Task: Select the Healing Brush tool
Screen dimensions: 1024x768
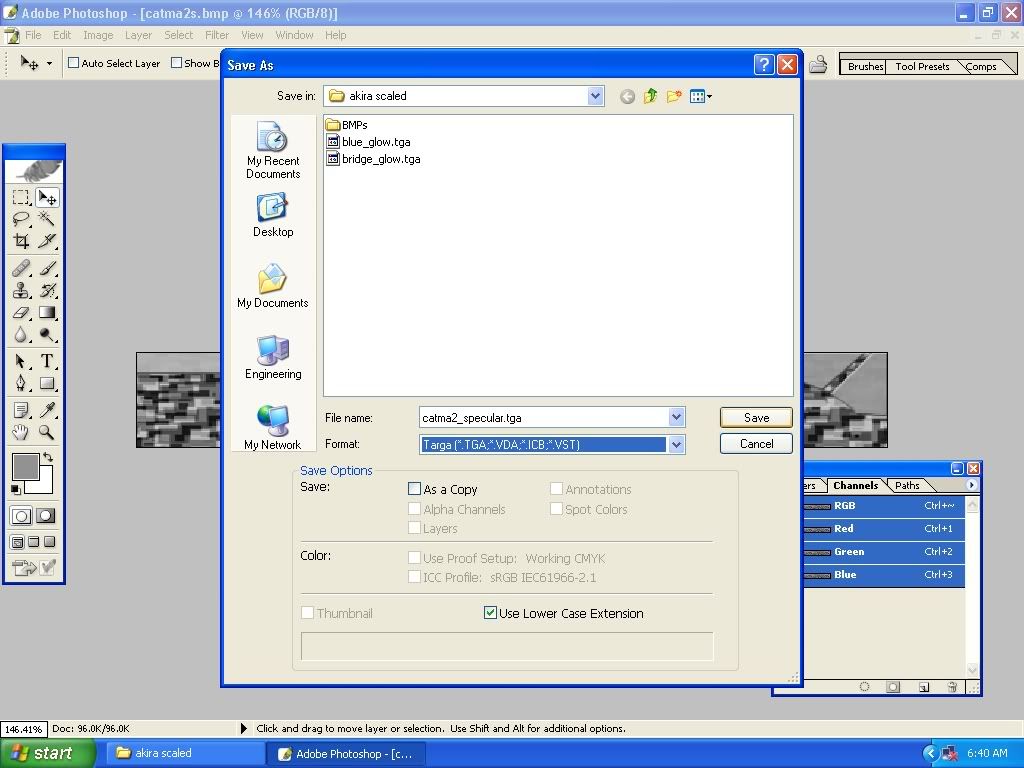Action: pos(21,268)
